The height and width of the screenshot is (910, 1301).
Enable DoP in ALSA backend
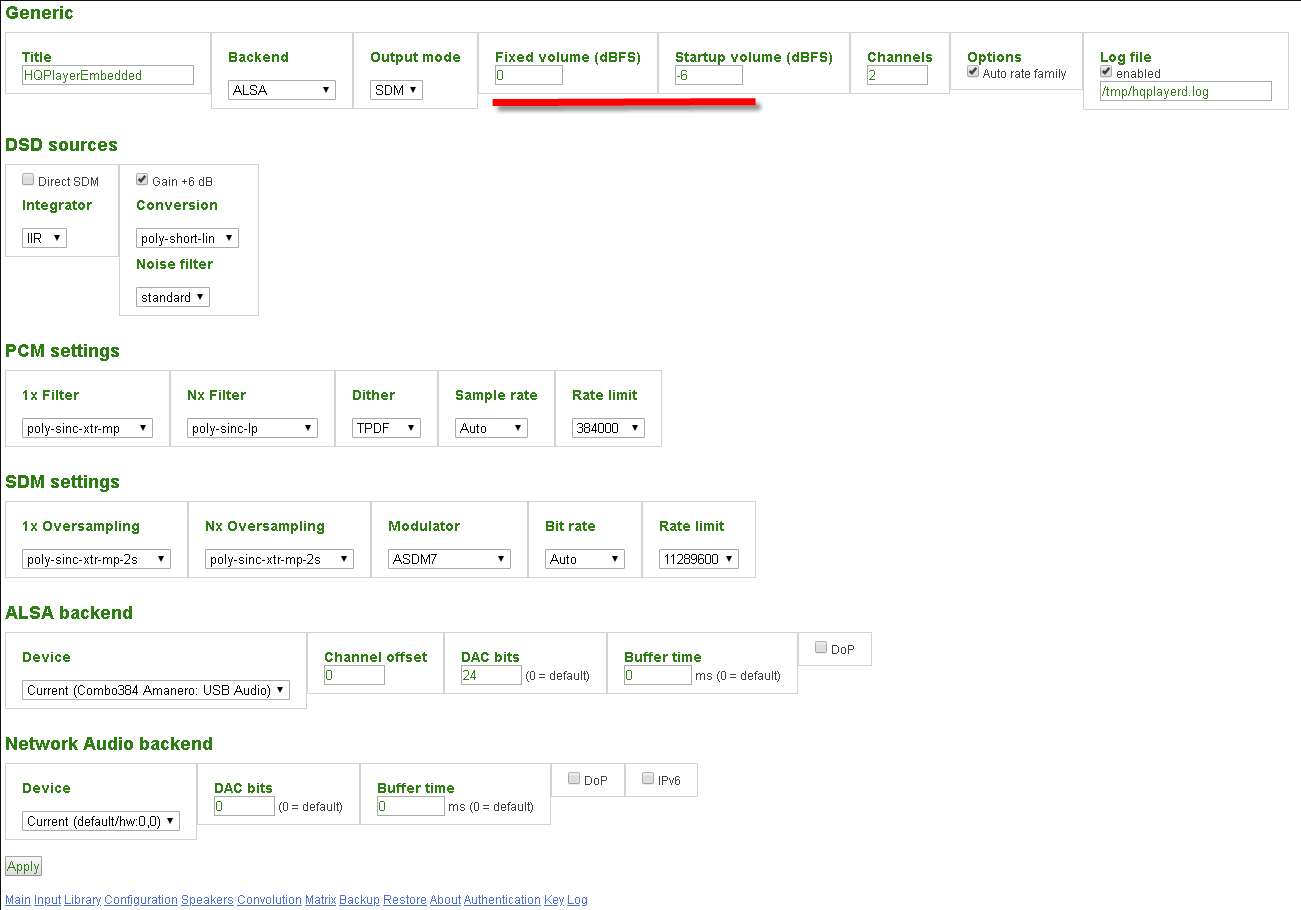coord(821,648)
